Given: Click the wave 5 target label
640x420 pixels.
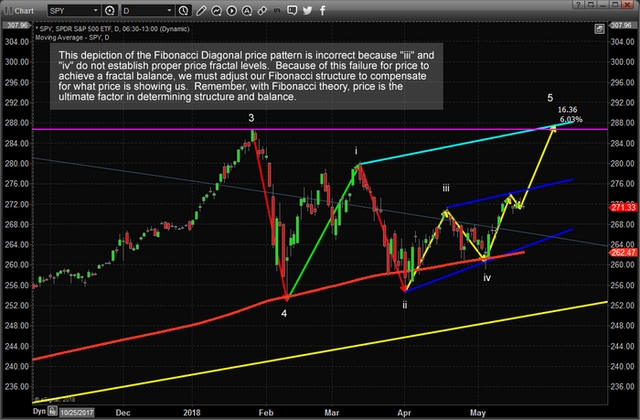Looking at the screenshot, I should coord(550,98).
